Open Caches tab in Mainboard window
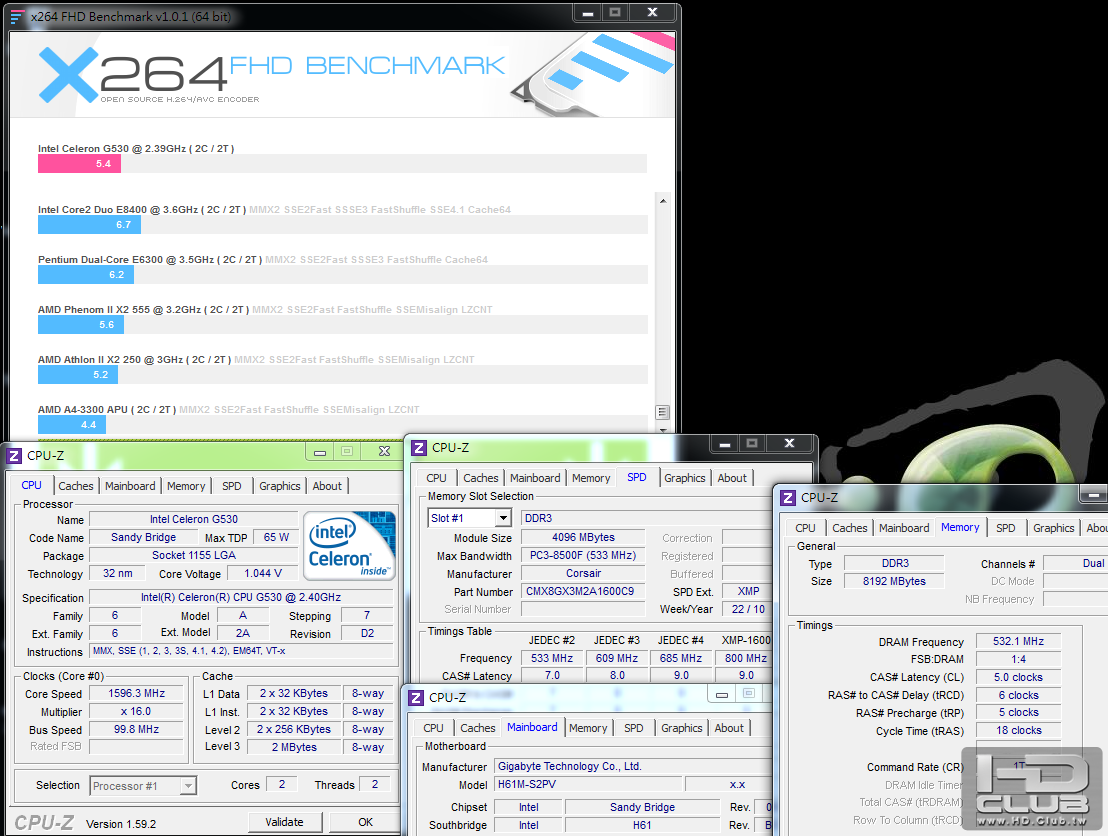The width and height of the screenshot is (1108, 836). click(x=478, y=729)
